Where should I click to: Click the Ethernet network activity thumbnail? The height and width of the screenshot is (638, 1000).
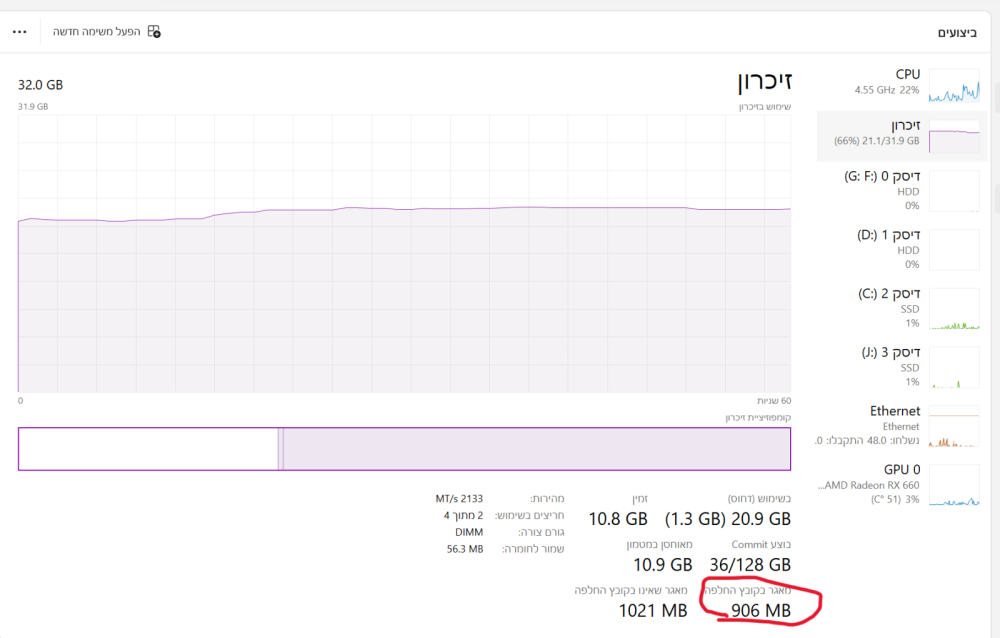pos(954,426)
